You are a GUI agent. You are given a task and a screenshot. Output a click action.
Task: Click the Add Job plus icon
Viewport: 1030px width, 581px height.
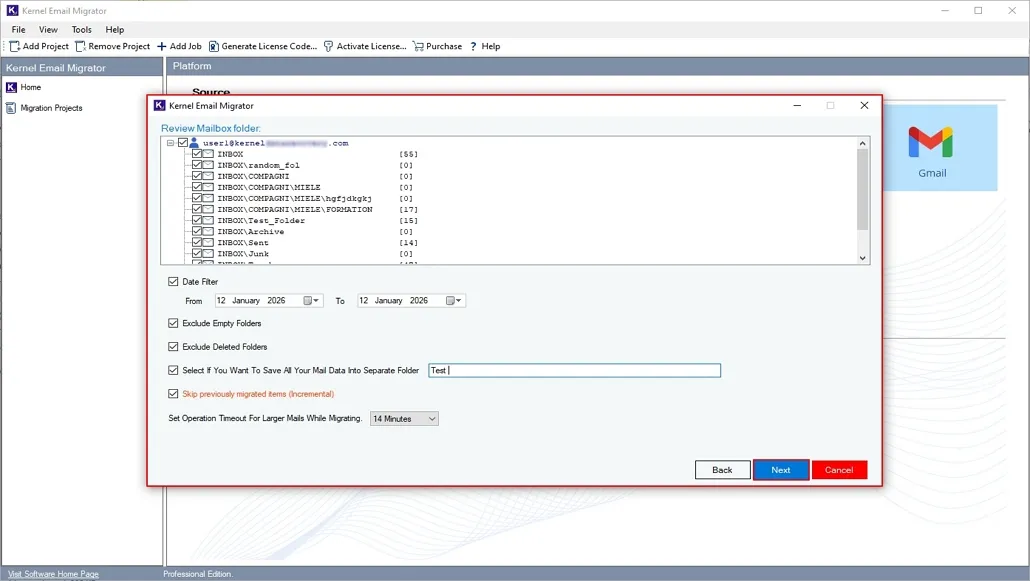(x=162, y=46)
